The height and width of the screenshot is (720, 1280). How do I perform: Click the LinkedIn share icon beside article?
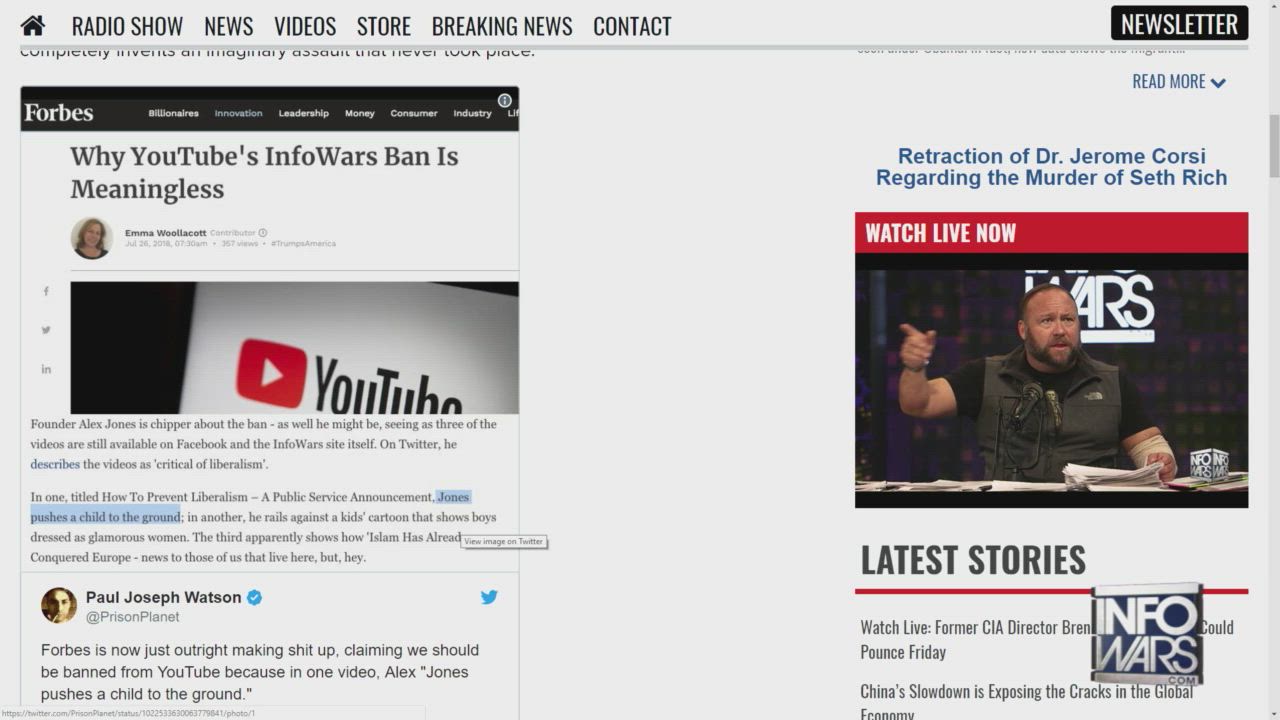pos(46,369)
